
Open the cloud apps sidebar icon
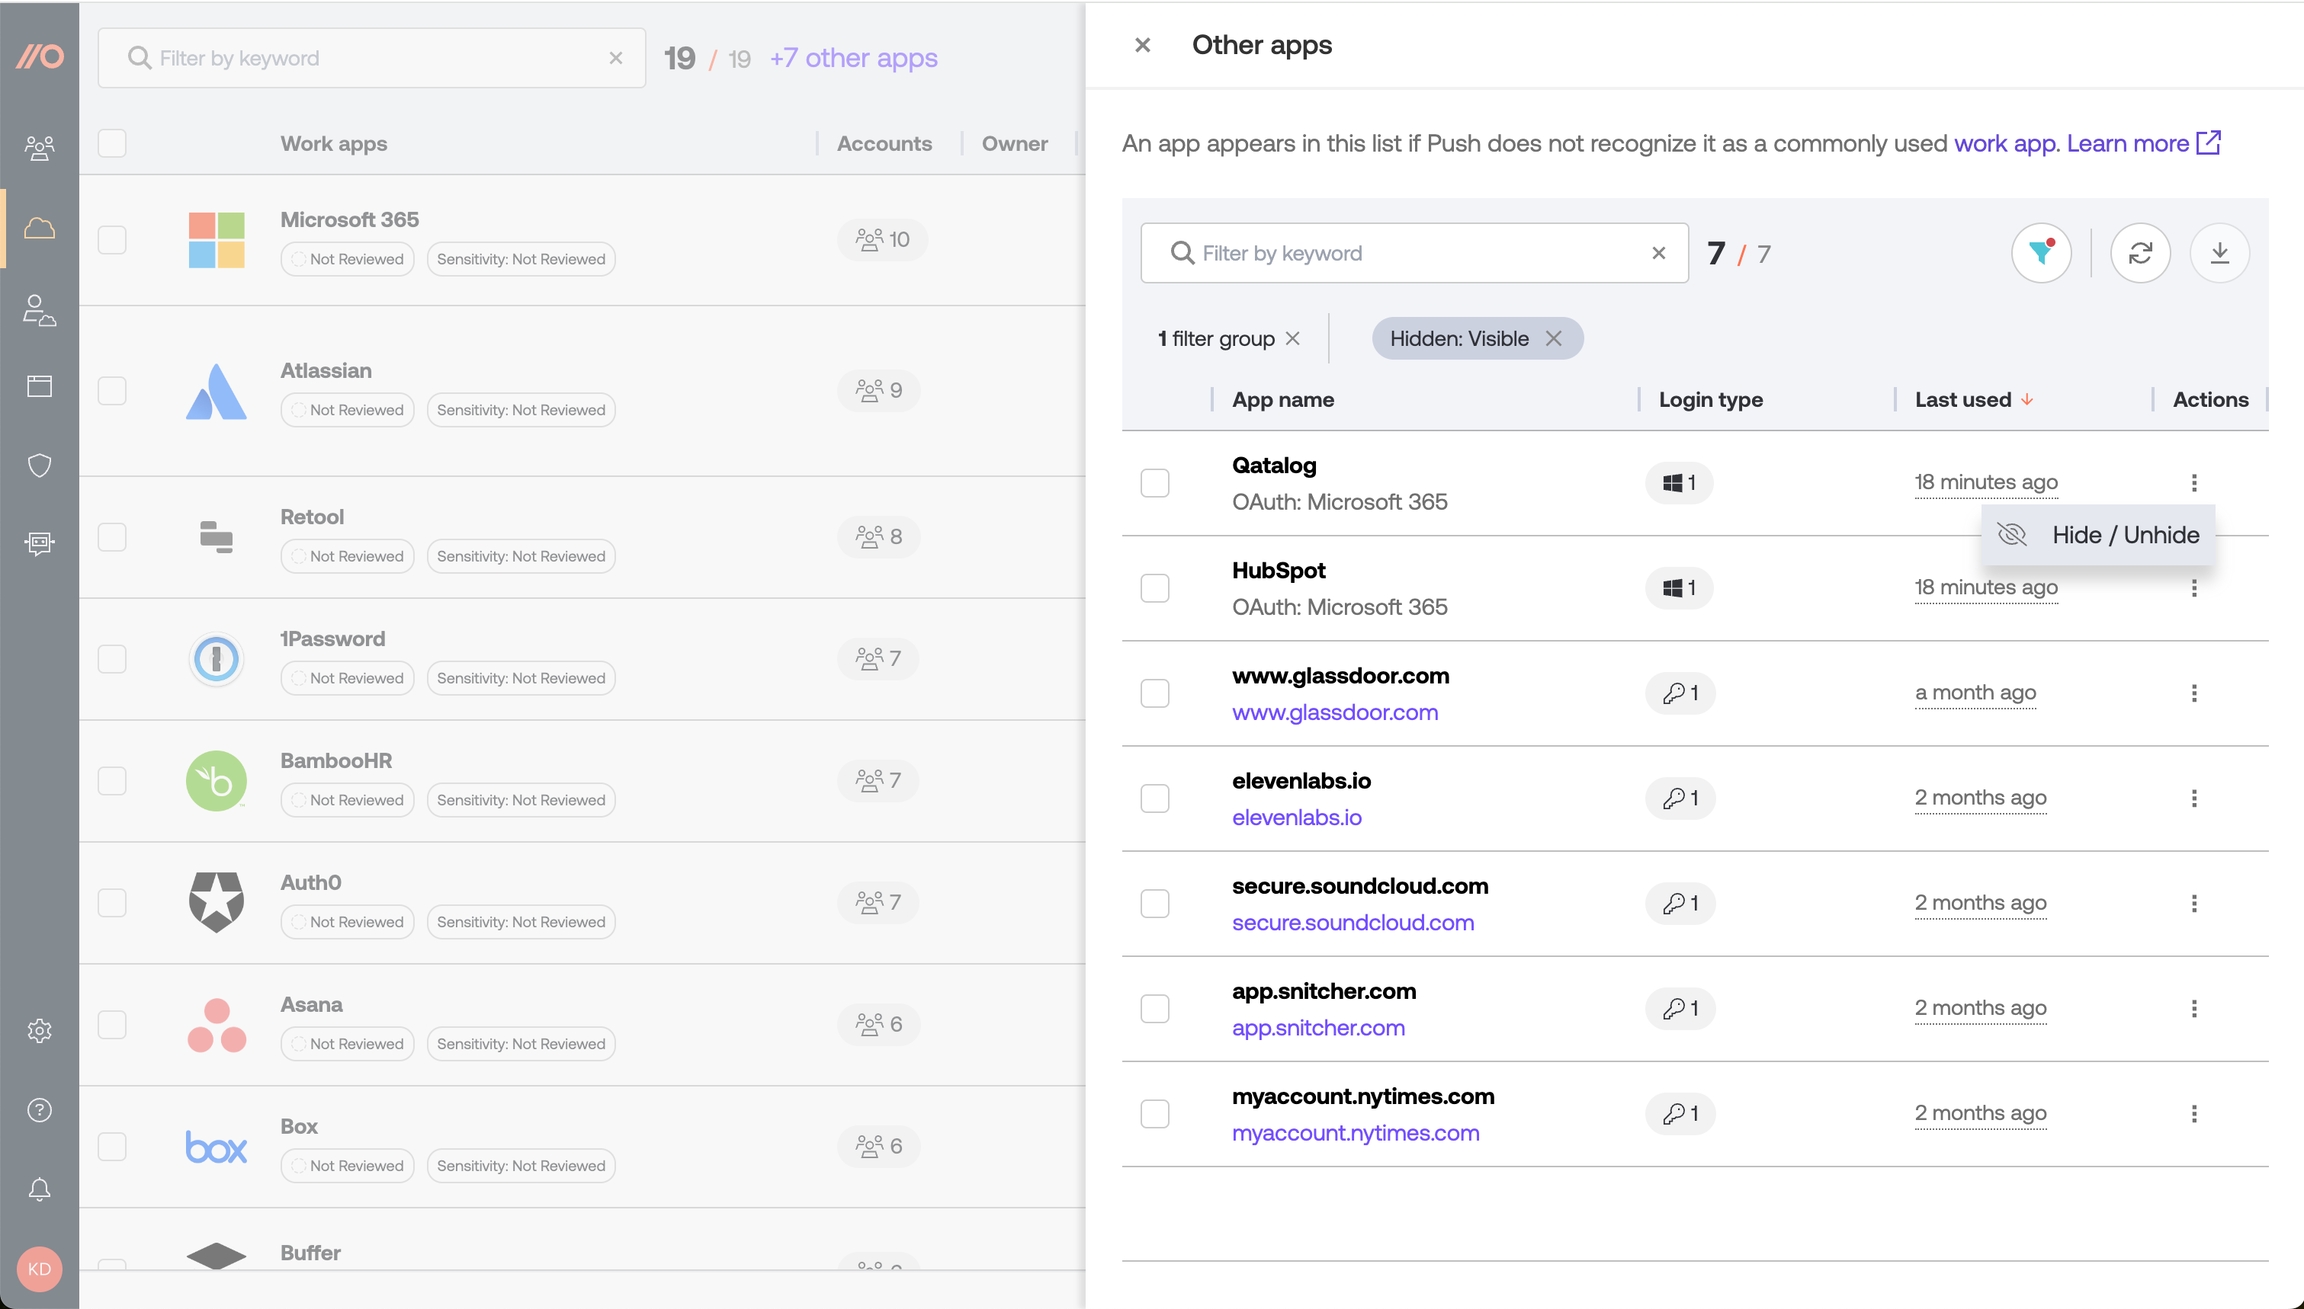coord(39,228)
